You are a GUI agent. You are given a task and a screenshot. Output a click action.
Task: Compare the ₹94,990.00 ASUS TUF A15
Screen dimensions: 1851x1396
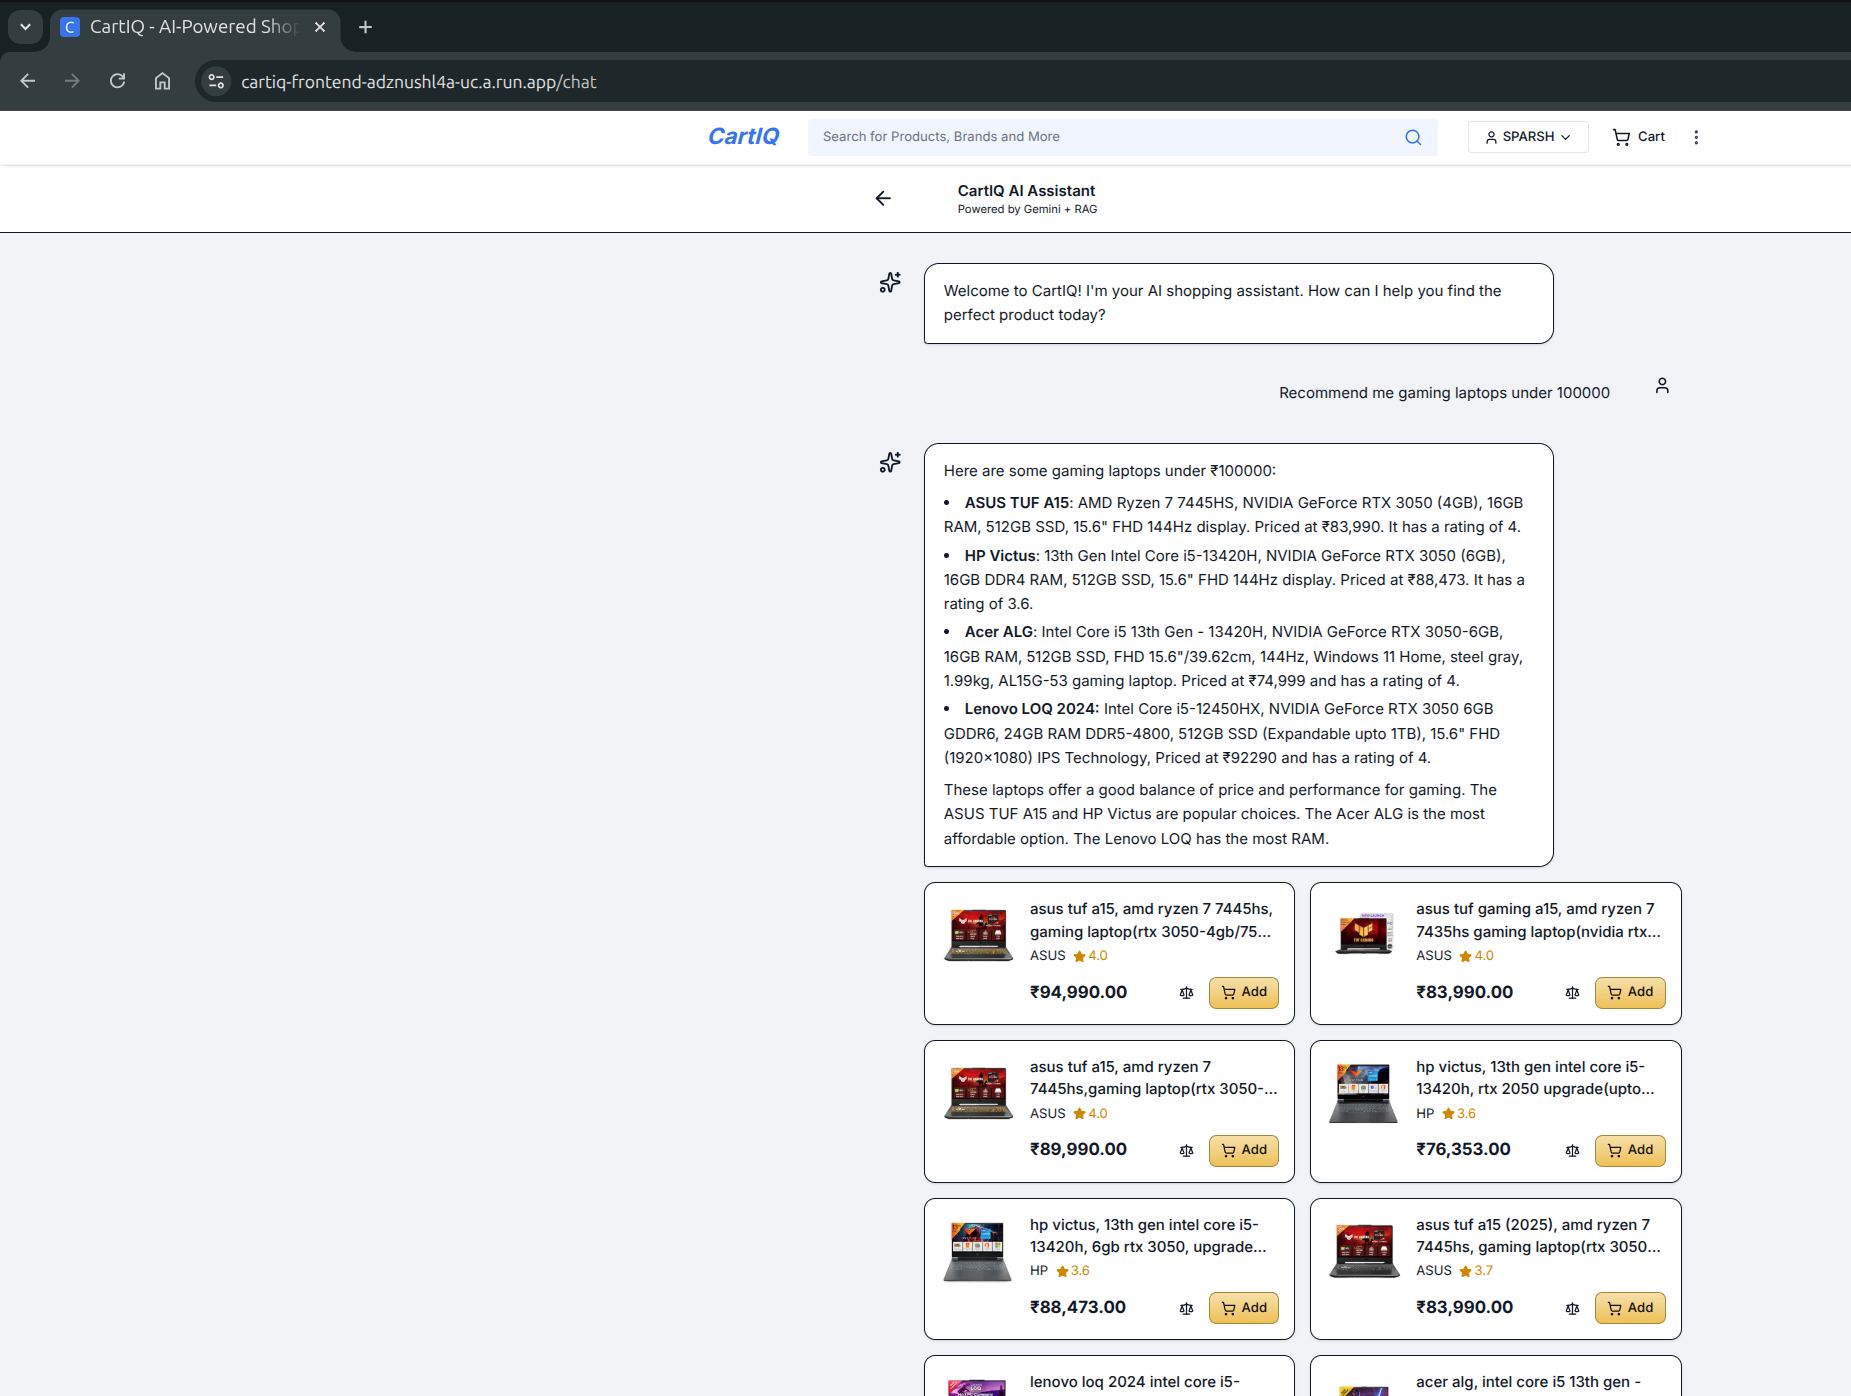tap(1186, 993)
